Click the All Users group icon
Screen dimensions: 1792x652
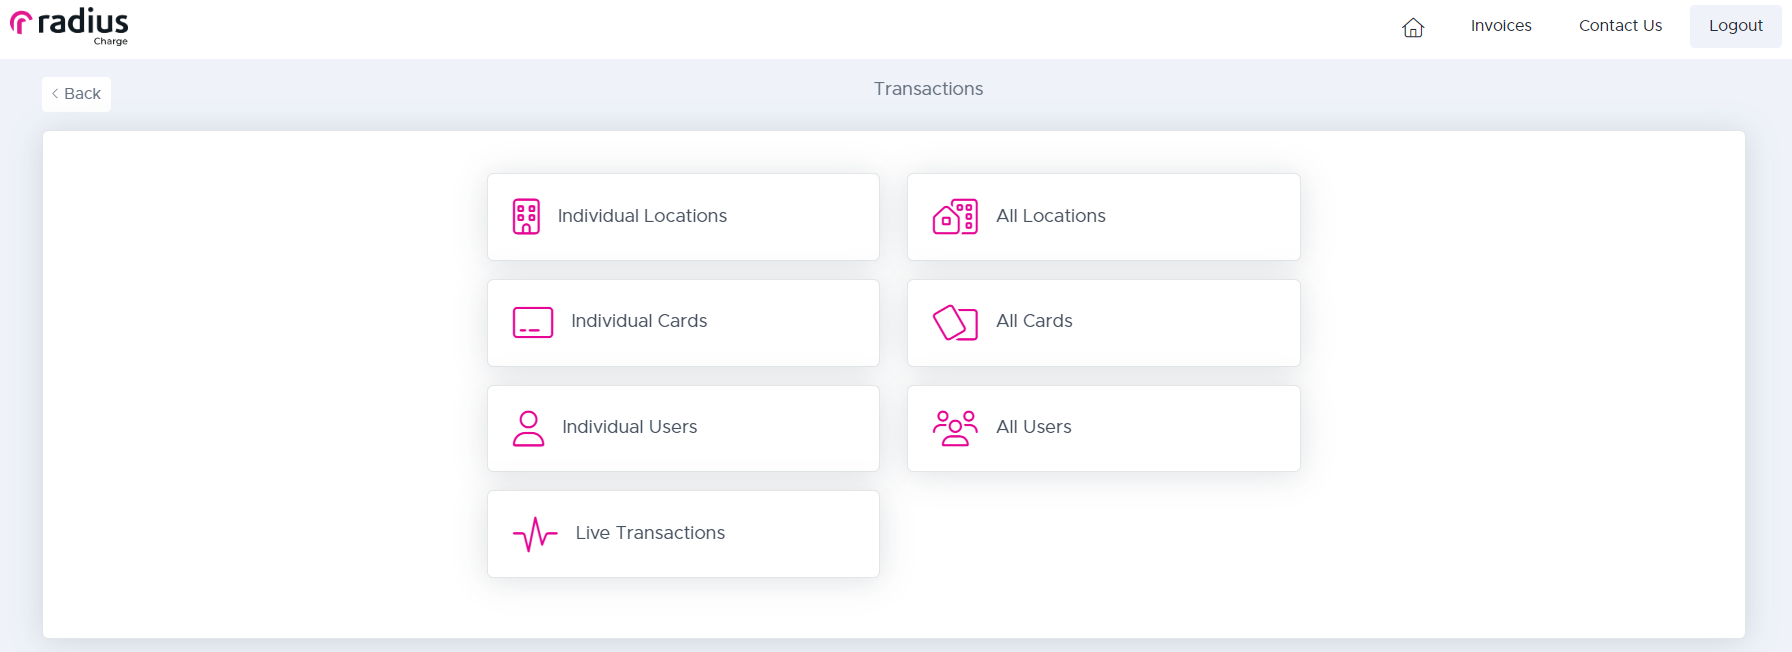[x=955, y=428]
